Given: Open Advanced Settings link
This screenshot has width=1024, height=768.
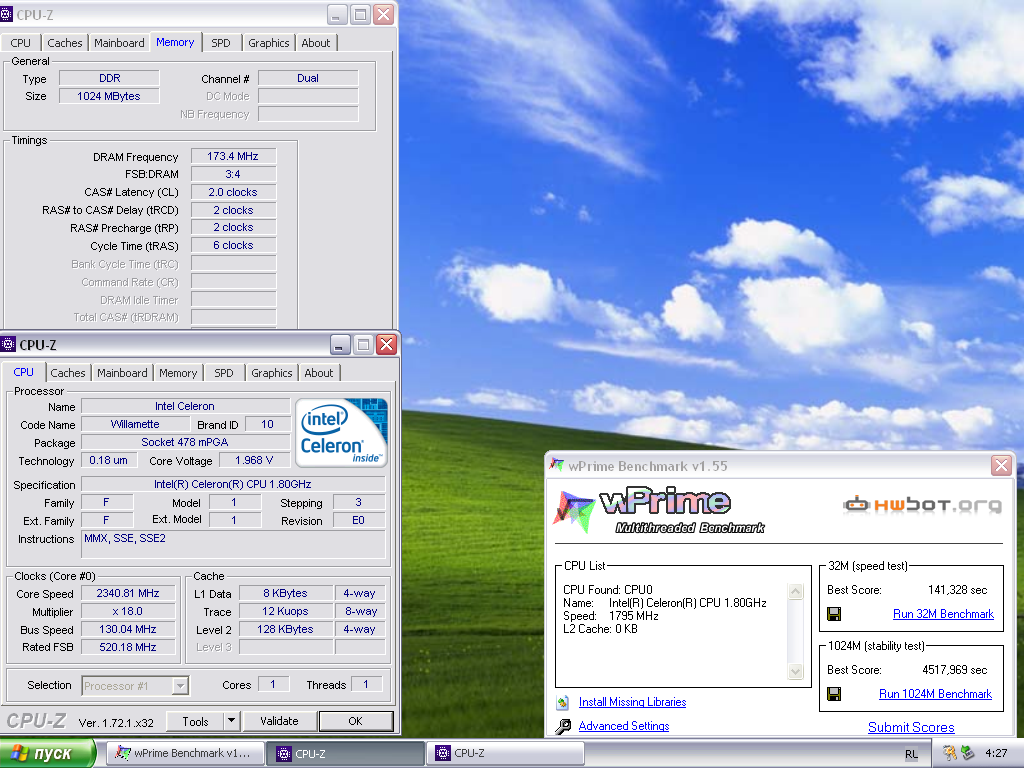Looking at the screenshot, I should (x=624, y=726).
